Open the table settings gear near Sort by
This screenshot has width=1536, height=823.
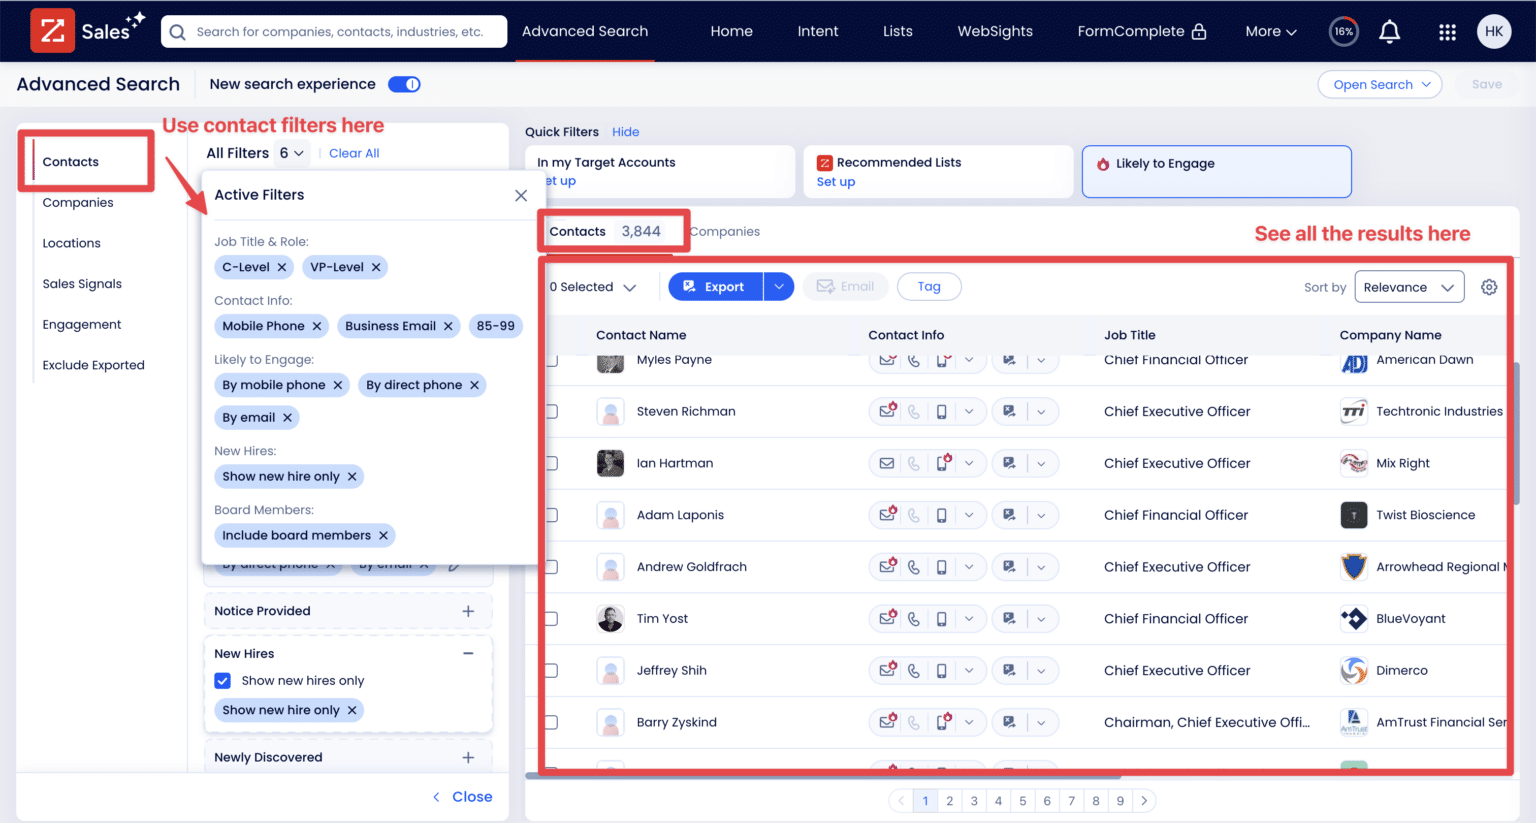pyautogui.click(x=1489, y=287)
